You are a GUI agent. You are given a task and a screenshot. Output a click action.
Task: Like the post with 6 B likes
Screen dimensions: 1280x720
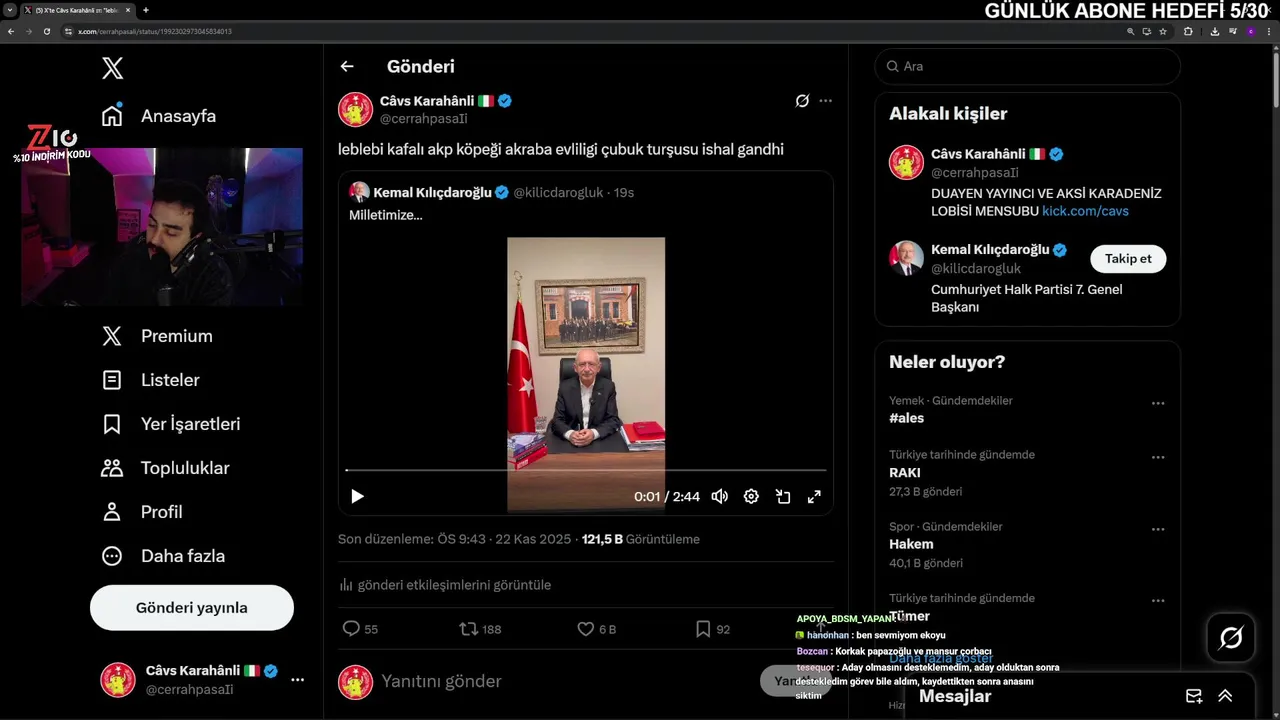point(597,629)
